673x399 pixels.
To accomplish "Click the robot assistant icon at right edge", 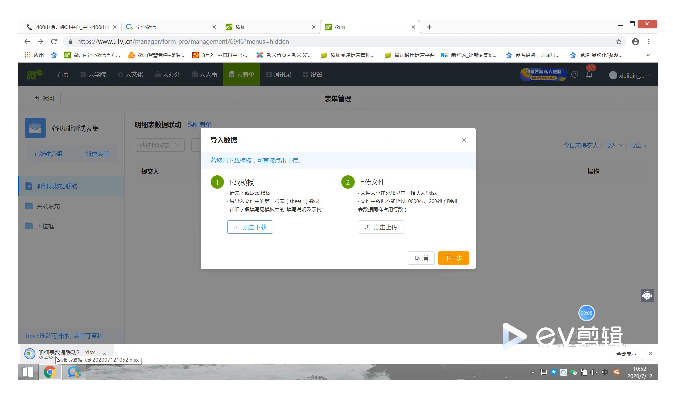I will point(647,296).
